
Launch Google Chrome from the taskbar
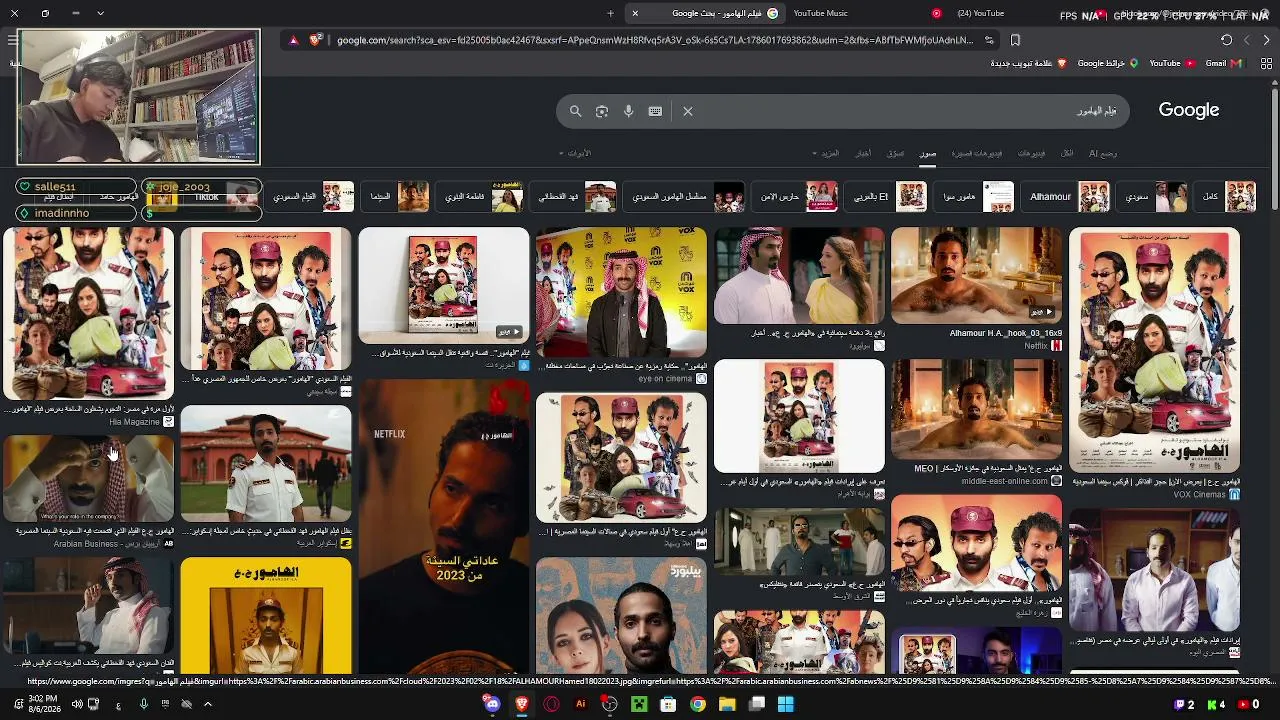(698, 704)
